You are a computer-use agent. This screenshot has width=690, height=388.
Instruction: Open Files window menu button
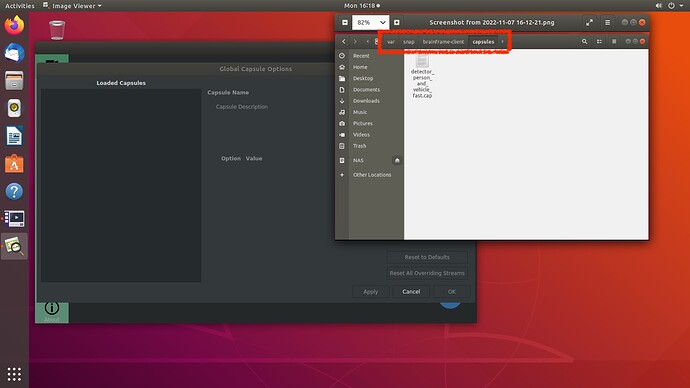click(614, 41)
